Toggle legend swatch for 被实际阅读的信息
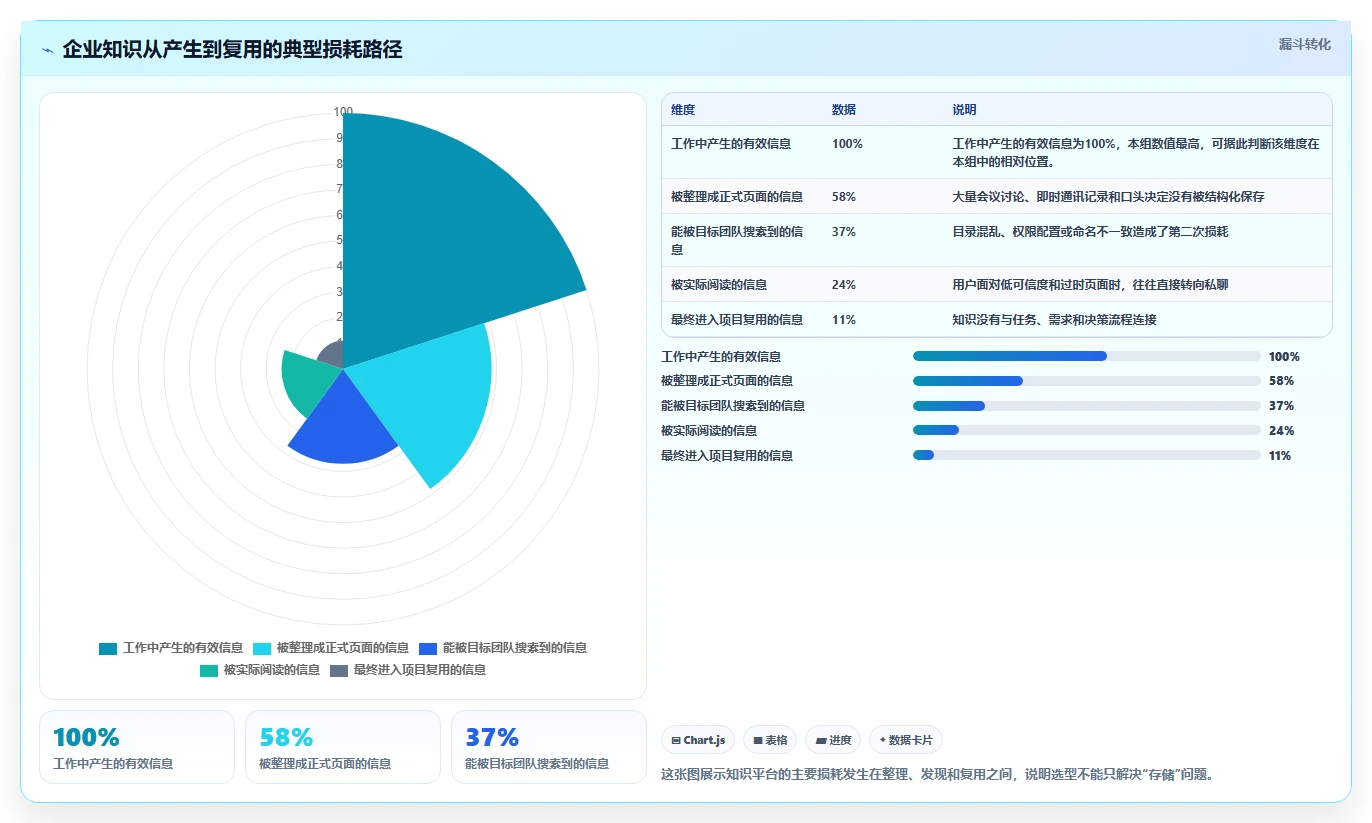The image size is (1372, 823). (209, 670)
